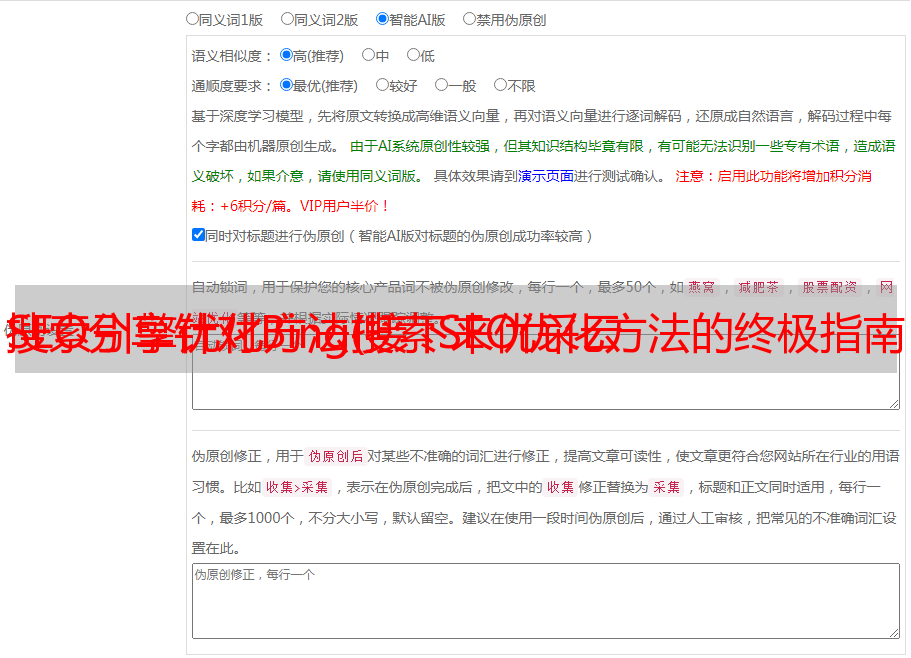
Task: Select the 智能AI版 radio button
Action: pos(382,18)
